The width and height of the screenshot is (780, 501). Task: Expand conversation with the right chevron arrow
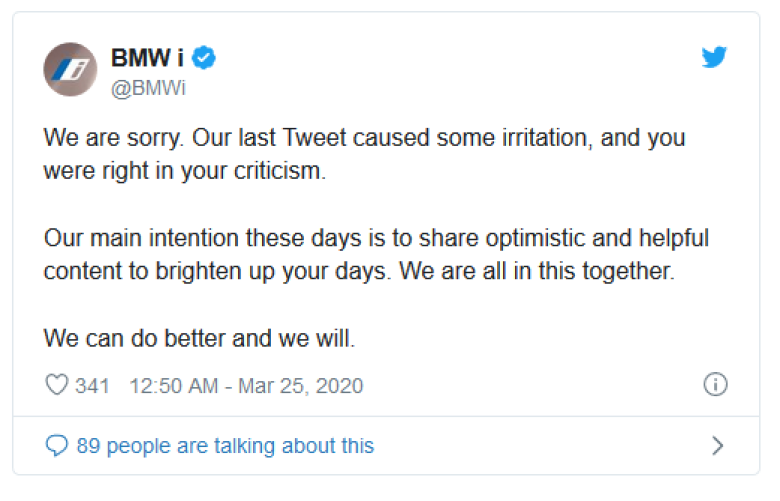(717, 446)
